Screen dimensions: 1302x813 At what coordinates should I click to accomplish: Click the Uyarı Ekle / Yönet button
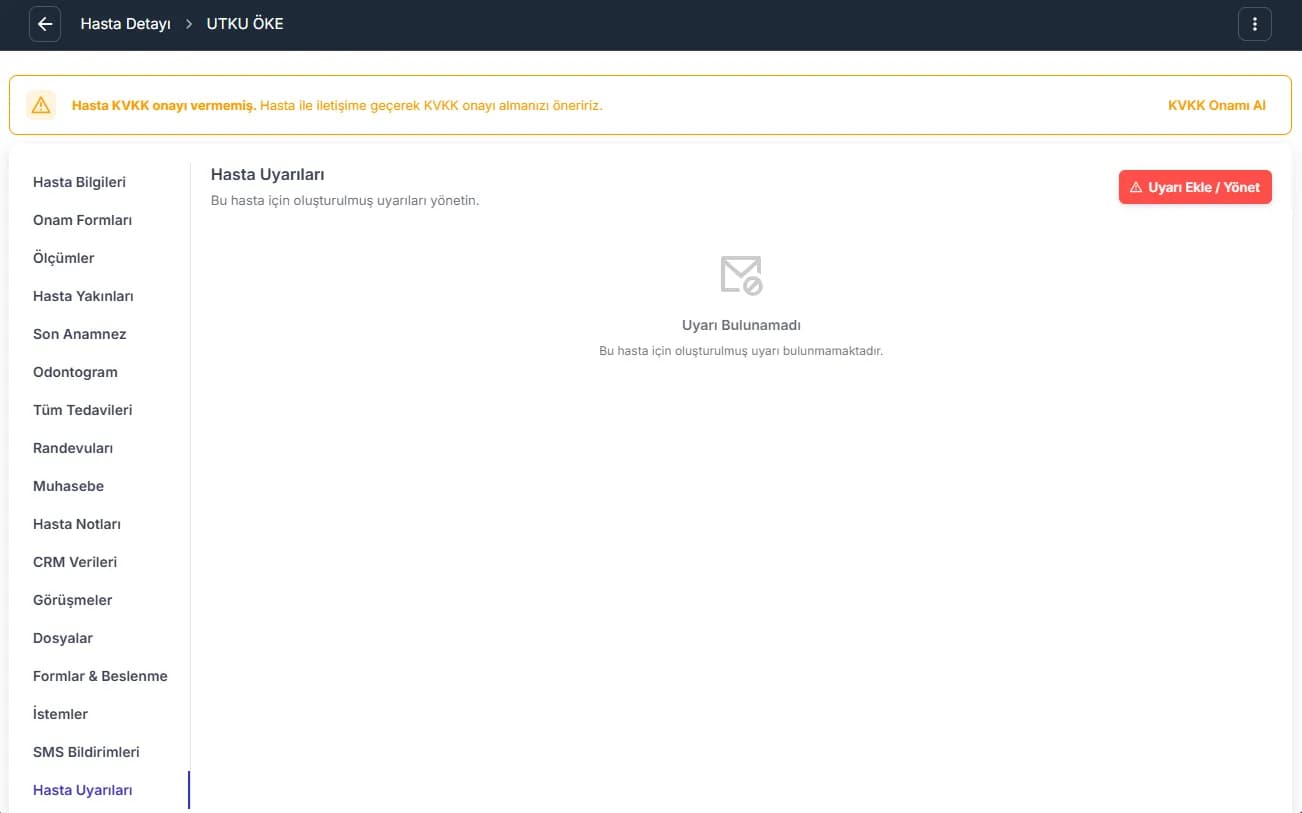tap(1195, 187)
